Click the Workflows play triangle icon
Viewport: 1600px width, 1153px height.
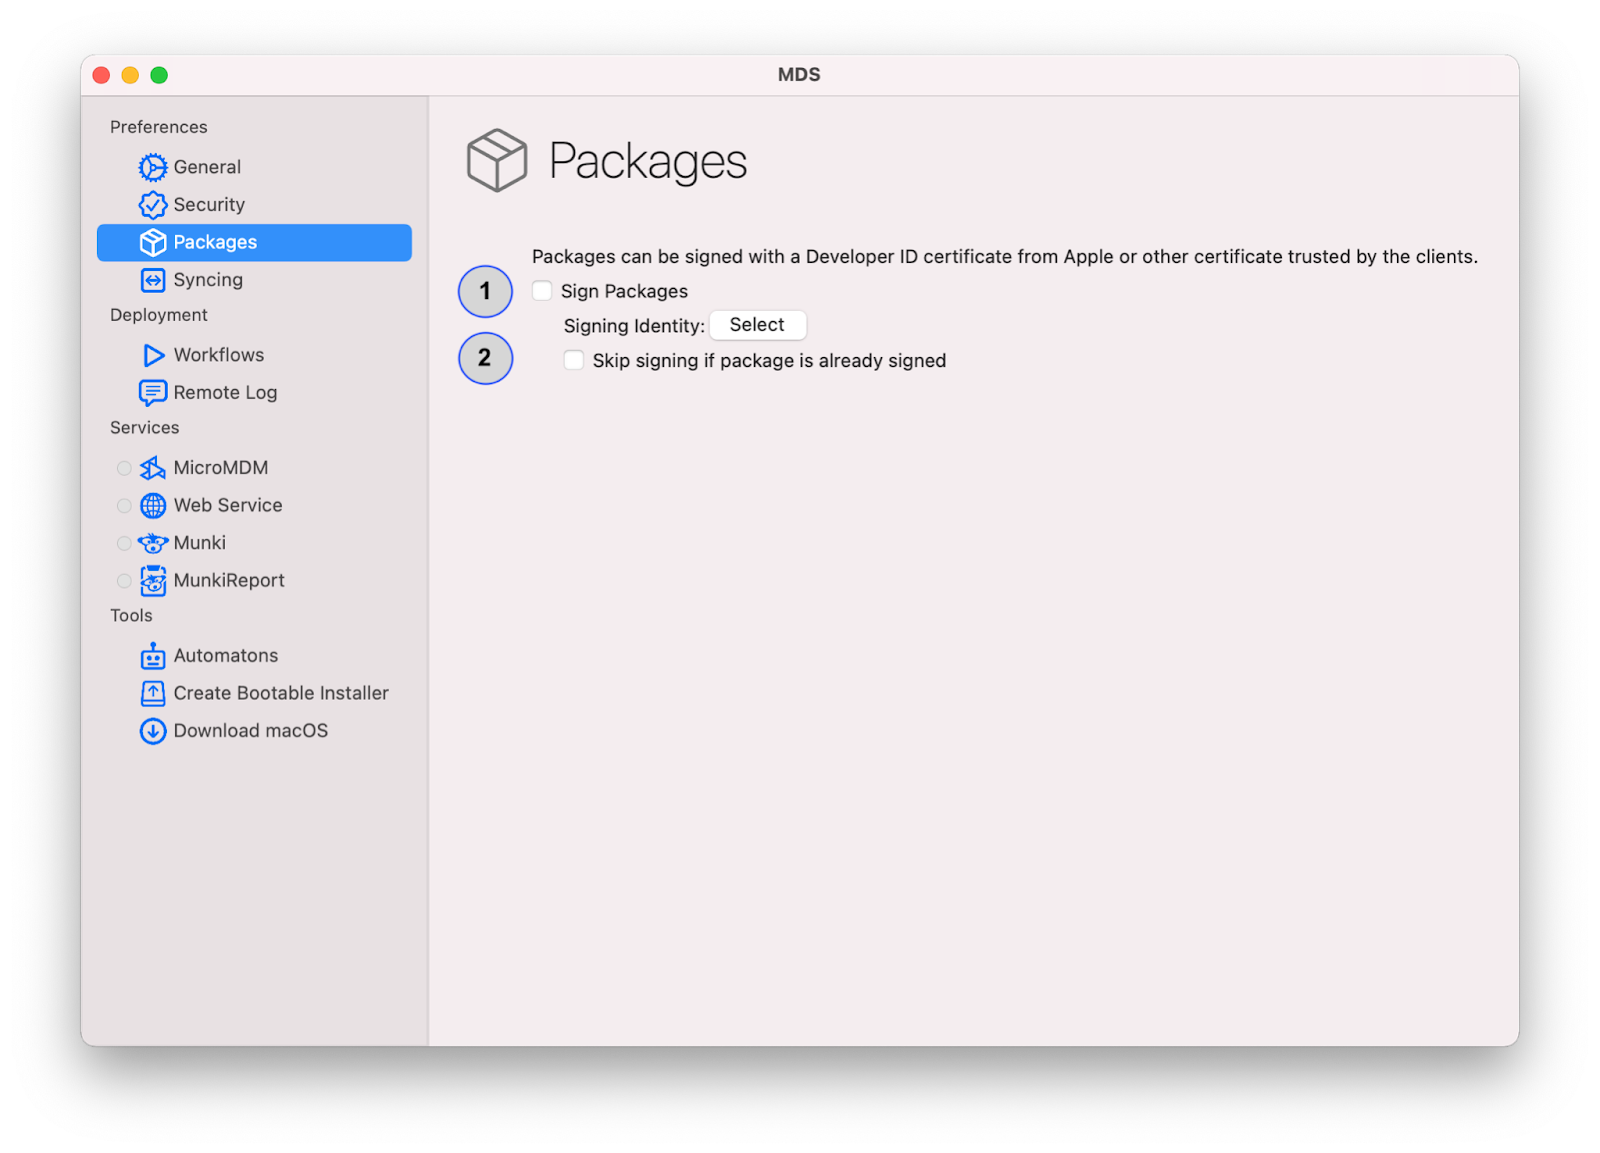[x=153, y=355]
